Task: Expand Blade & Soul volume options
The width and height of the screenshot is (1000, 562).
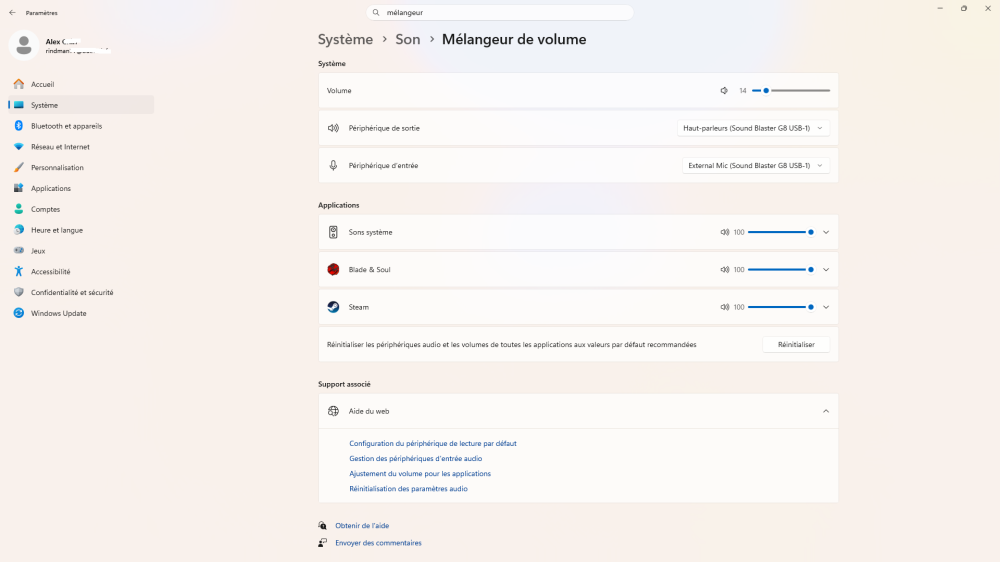Action: point(826,270)
